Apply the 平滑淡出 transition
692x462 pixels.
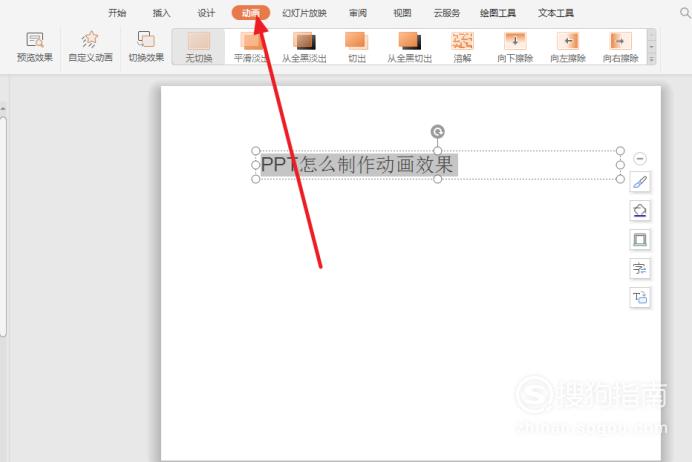click(251, 47)
